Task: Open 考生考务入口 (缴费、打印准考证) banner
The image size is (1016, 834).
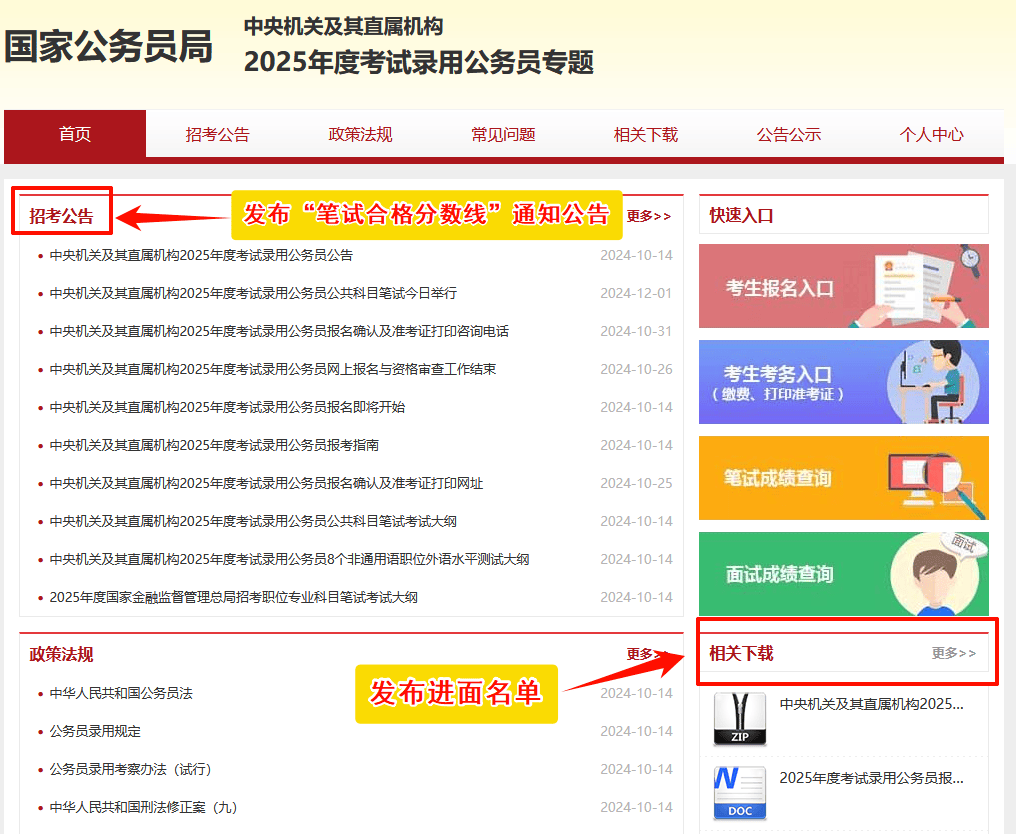Action: pos(844,382)
